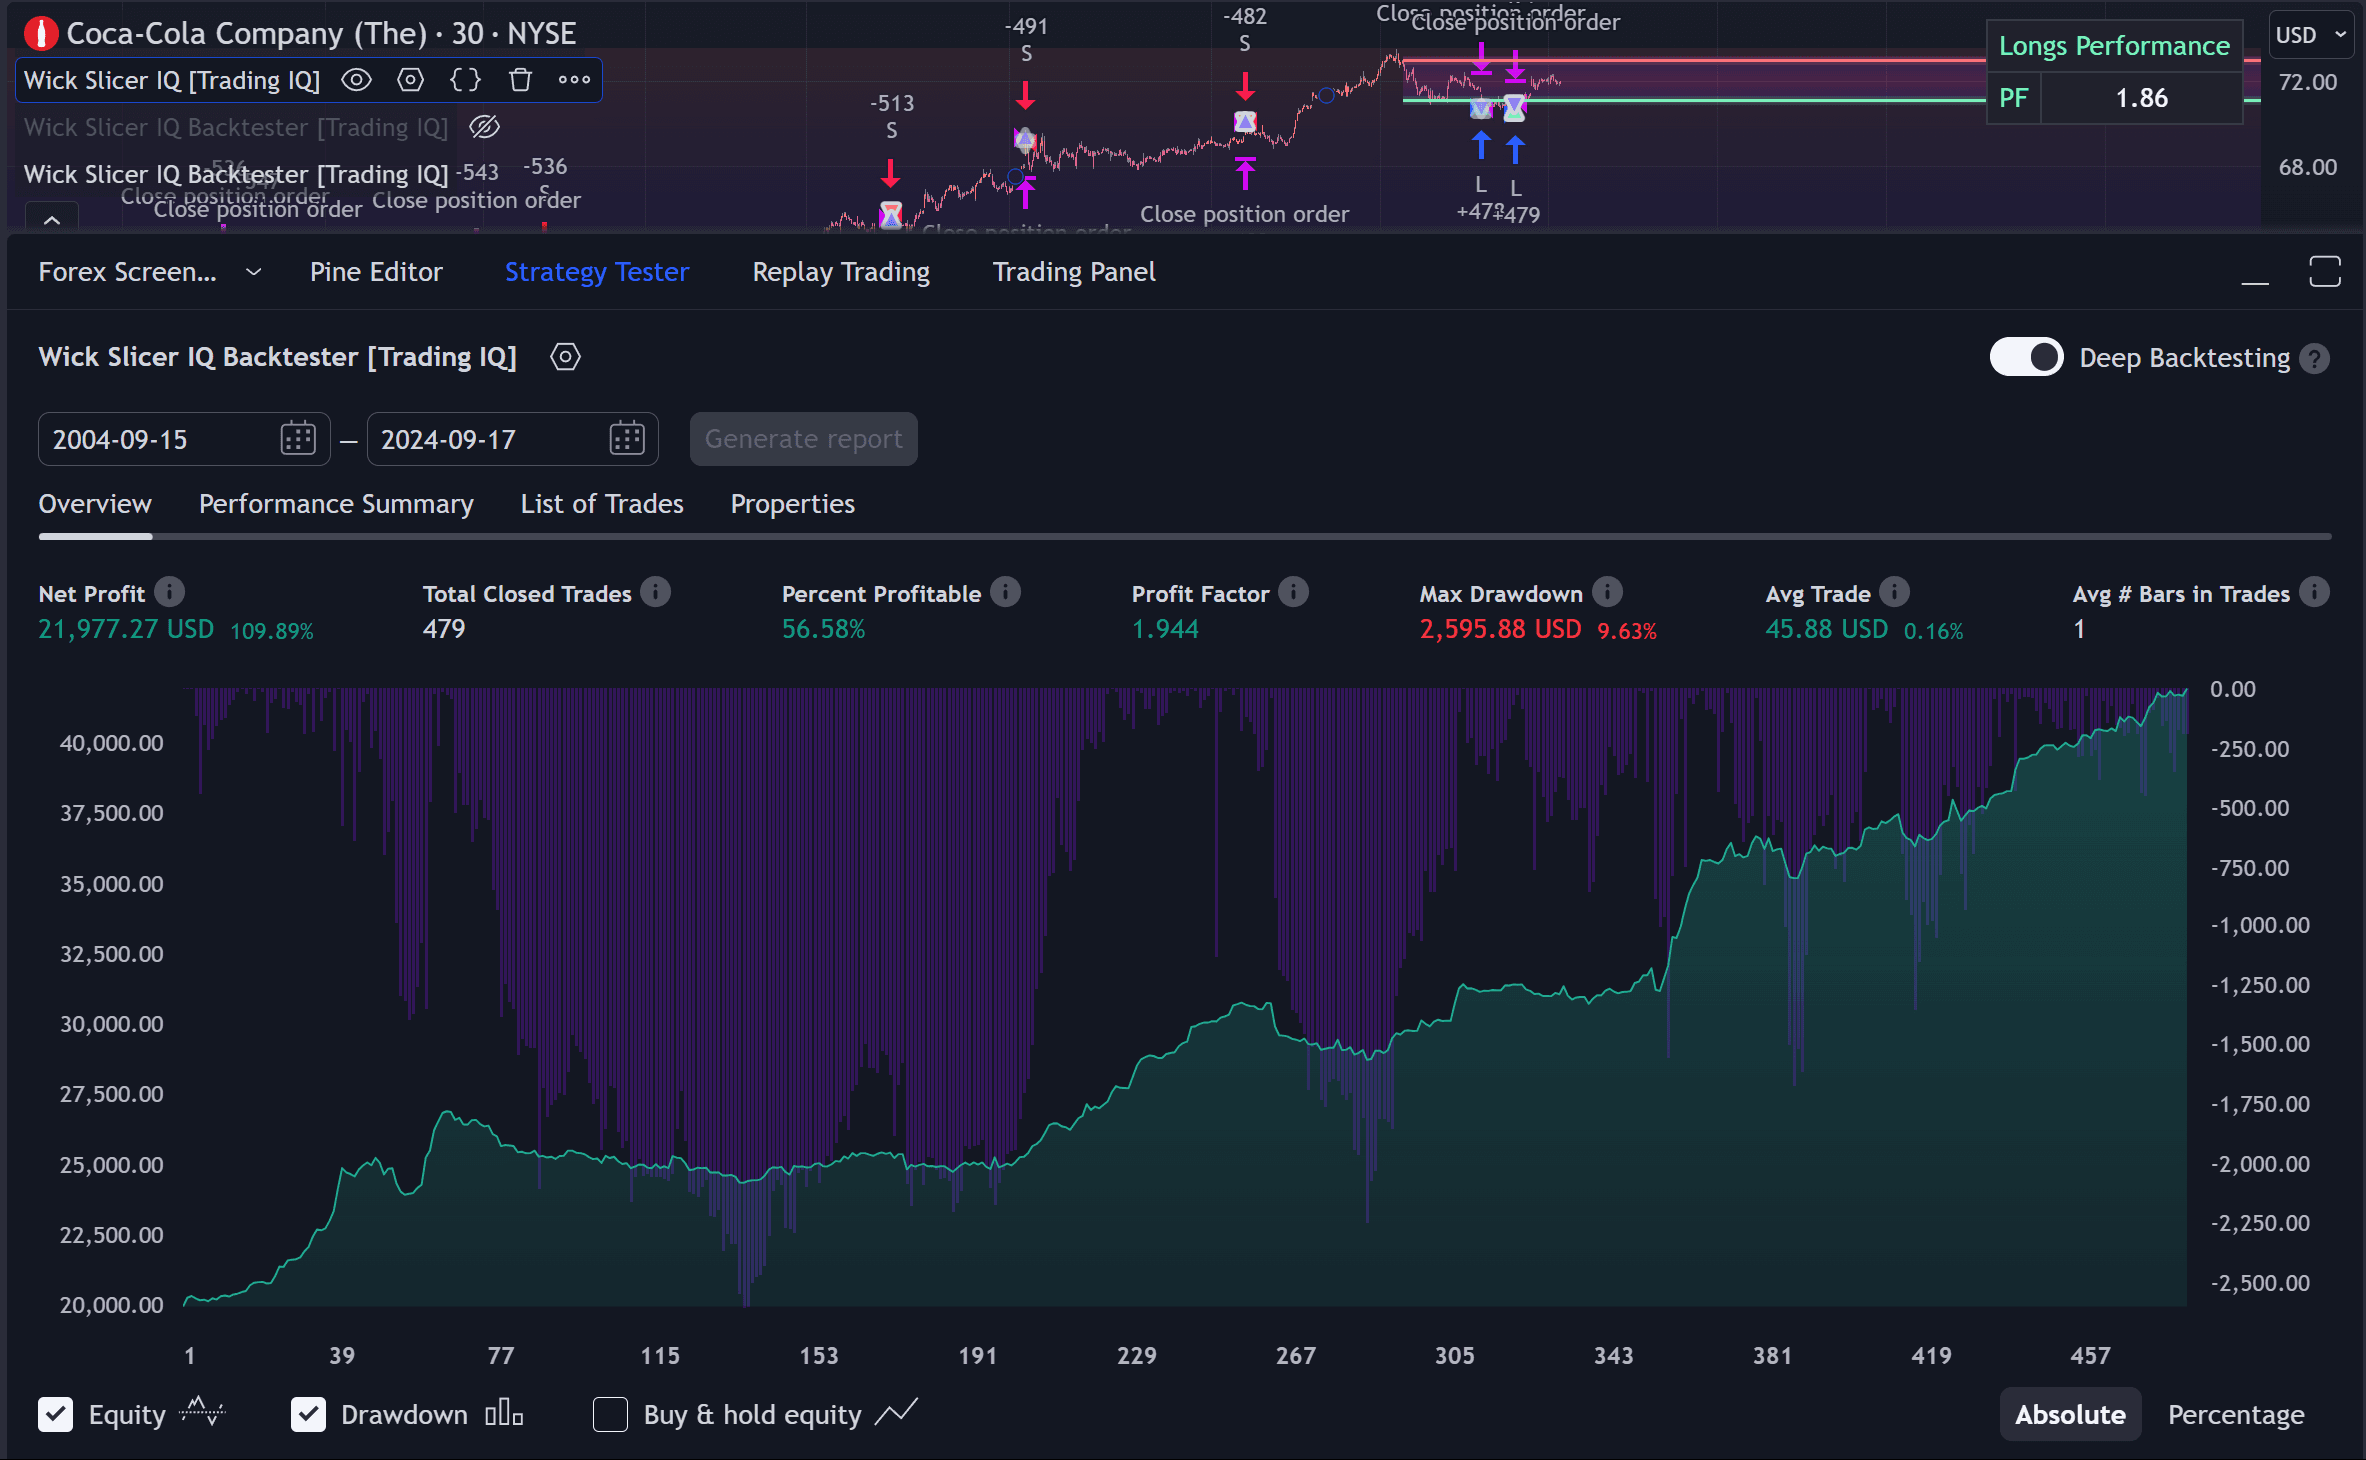Click the Percent Profitable value 56.58%
2366x1460 pixels.
[x=824, y=629]
